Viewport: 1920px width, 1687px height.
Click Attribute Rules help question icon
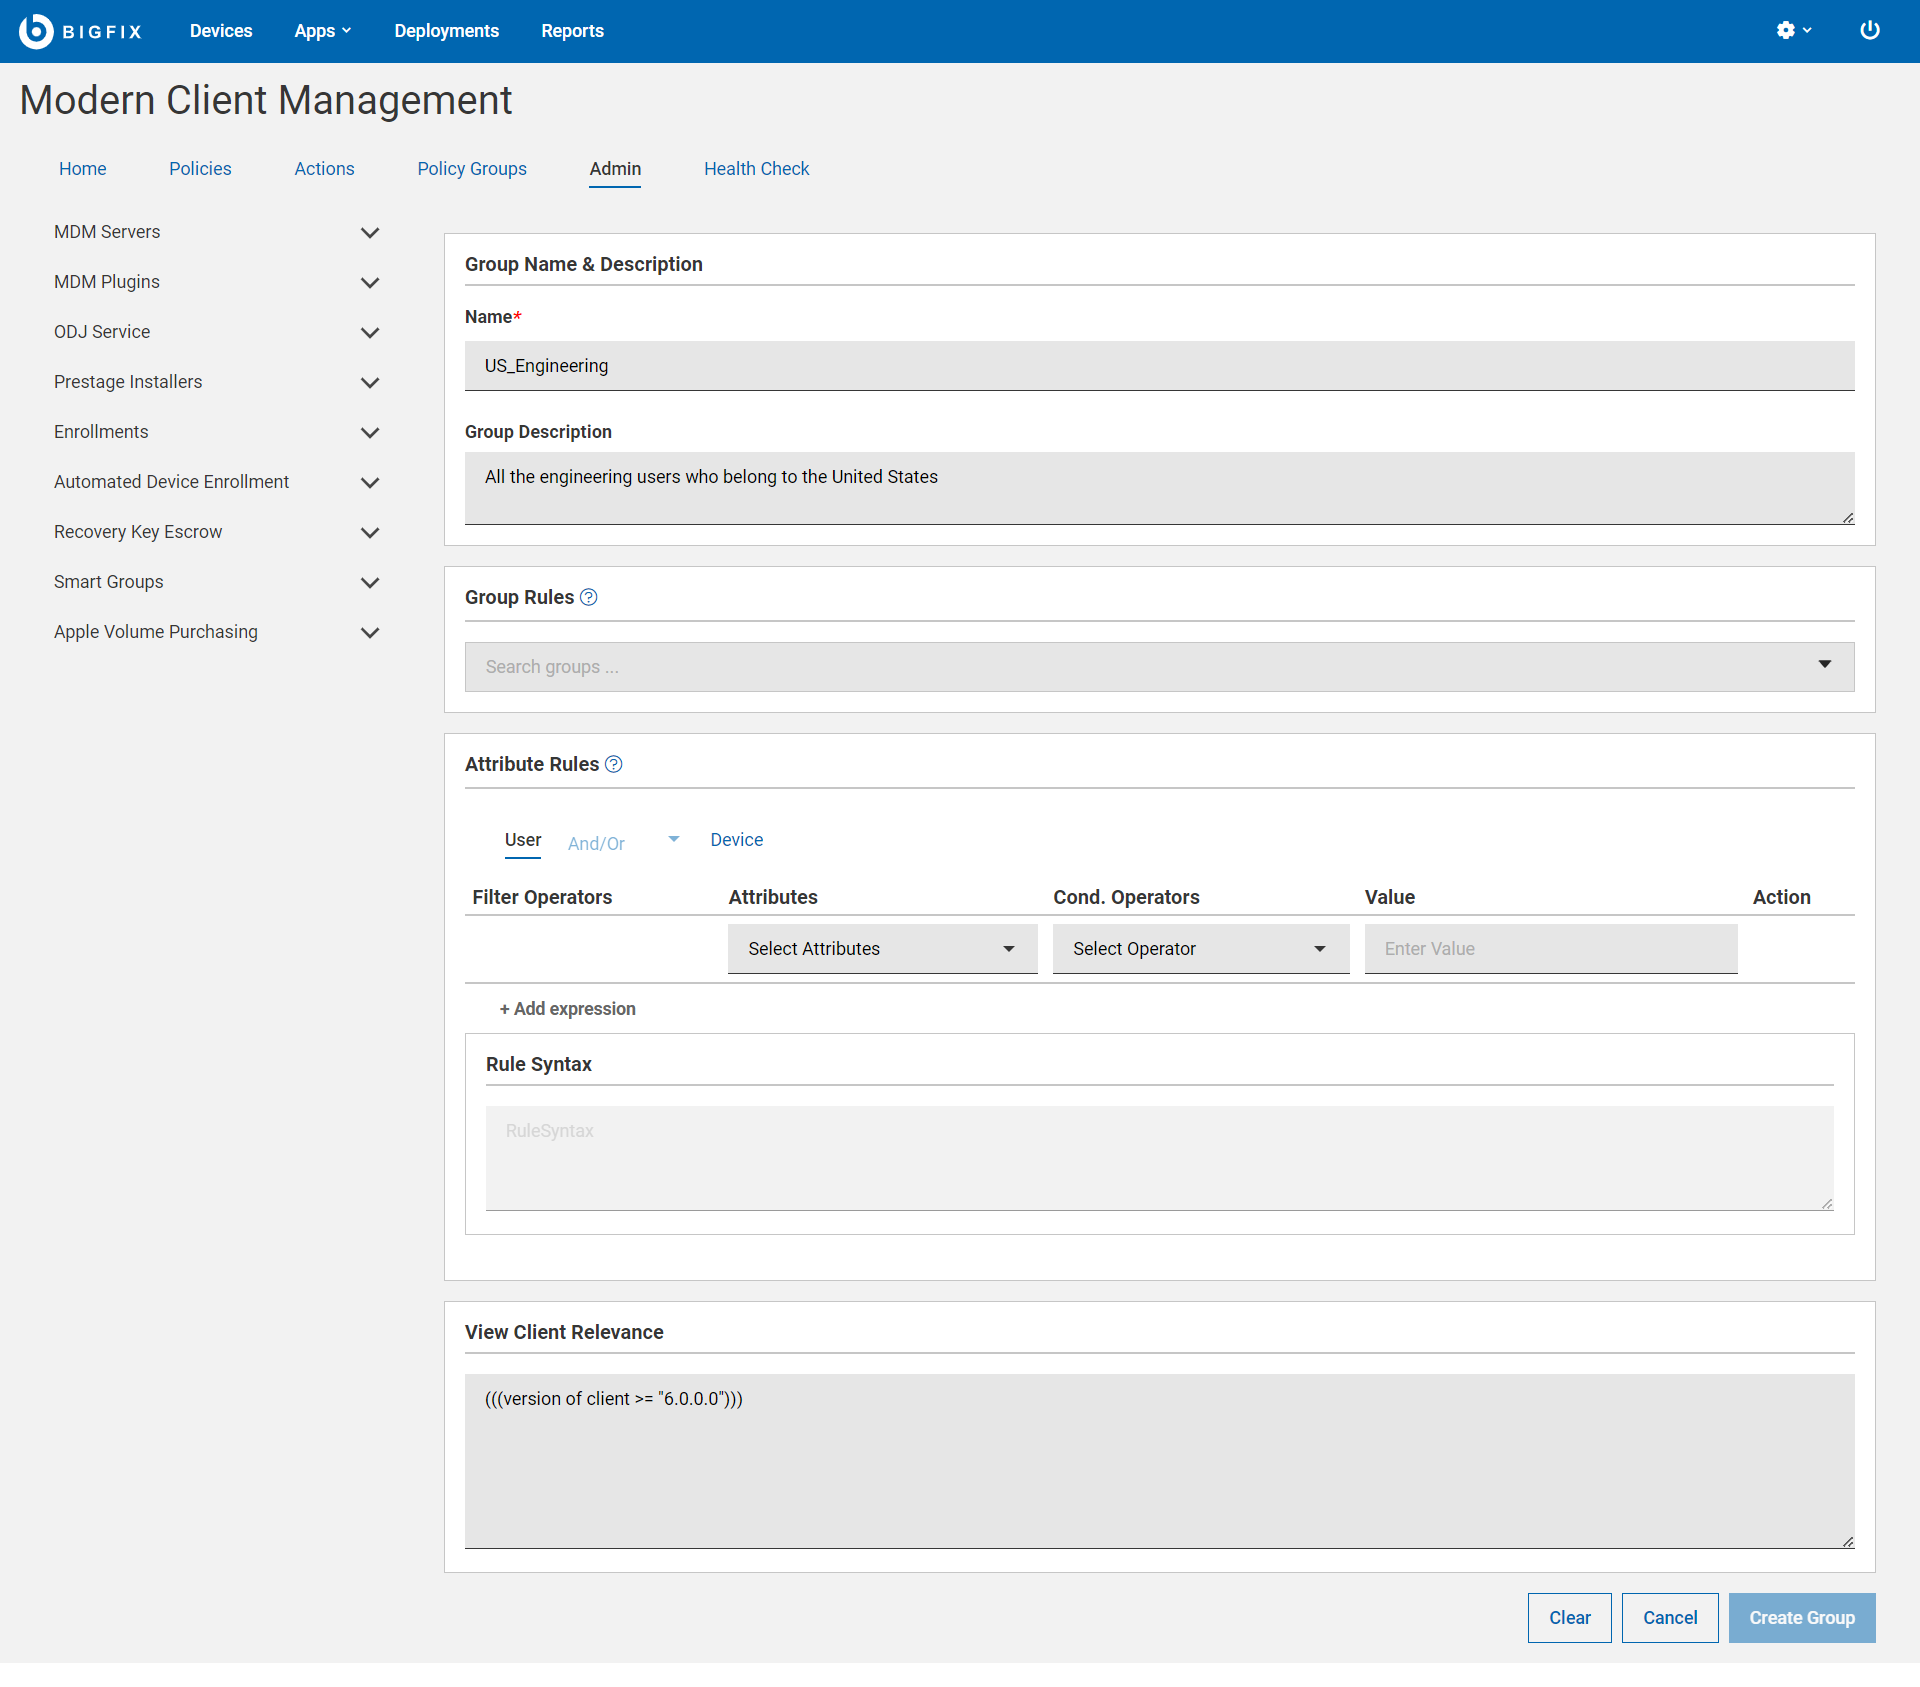(x=614, y=764)
